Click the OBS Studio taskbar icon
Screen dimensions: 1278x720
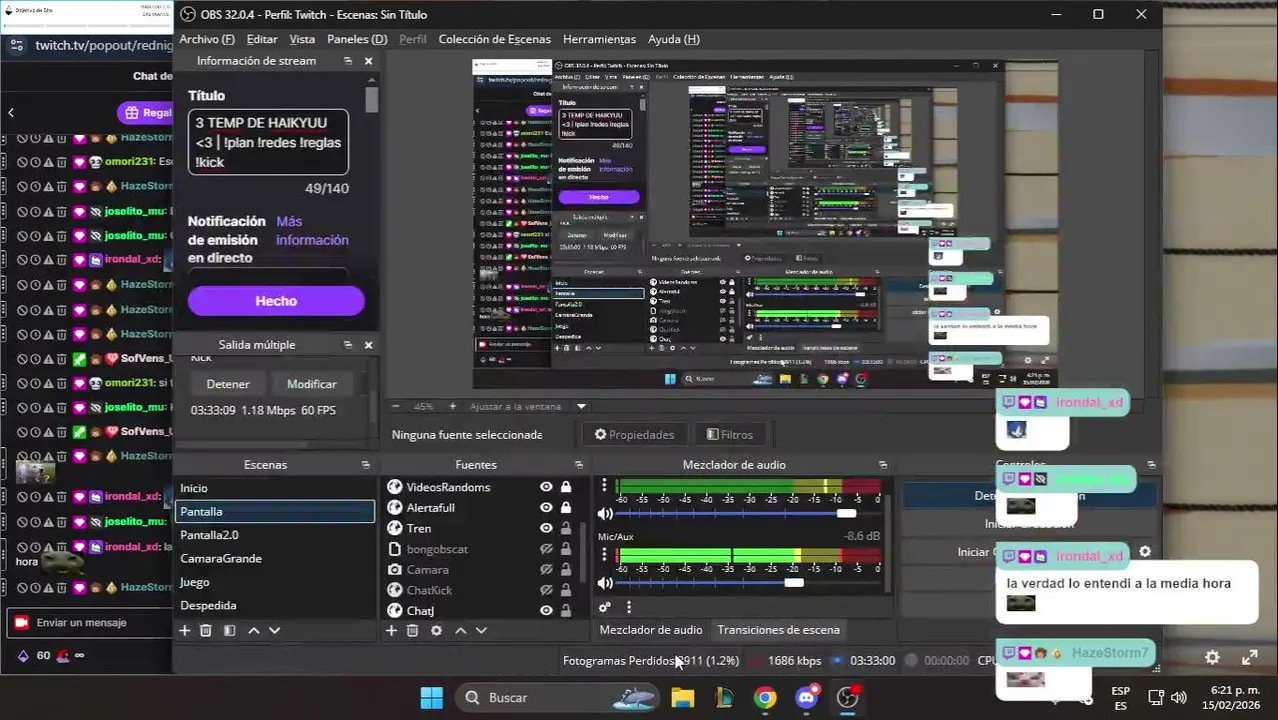(848, 698)
